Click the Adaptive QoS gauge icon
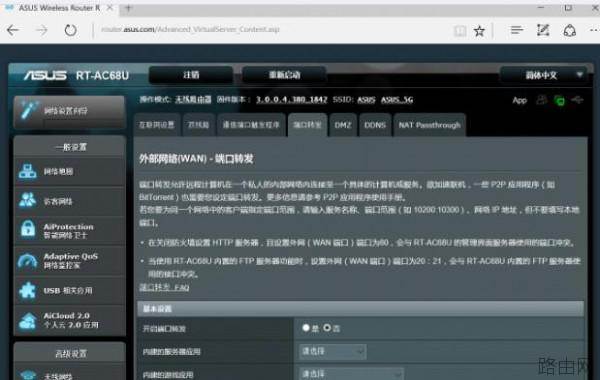The height and width of the screenshot is (380, 600). pyautogui.click(x=28, y=261)
